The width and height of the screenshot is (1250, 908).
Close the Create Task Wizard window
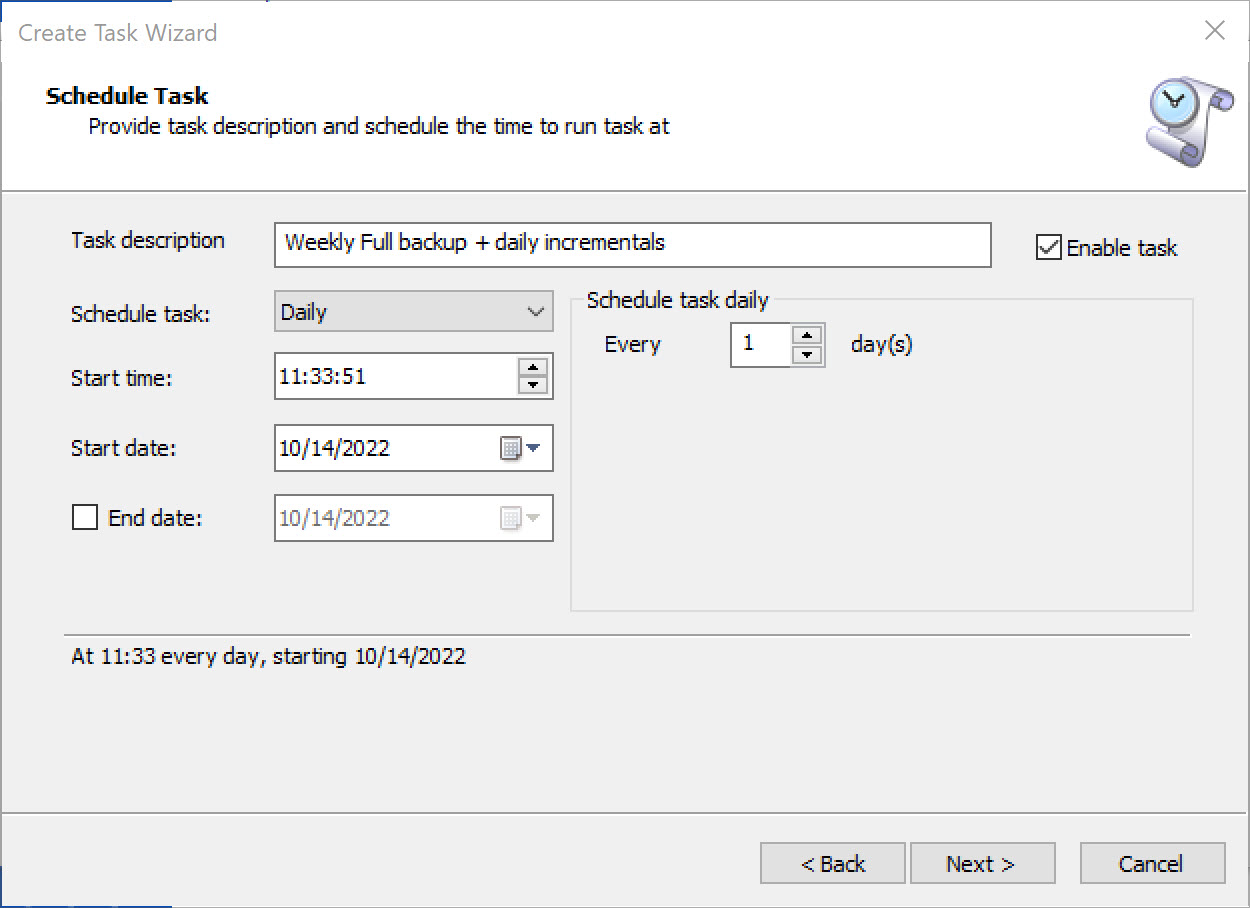click(1214, 31)
